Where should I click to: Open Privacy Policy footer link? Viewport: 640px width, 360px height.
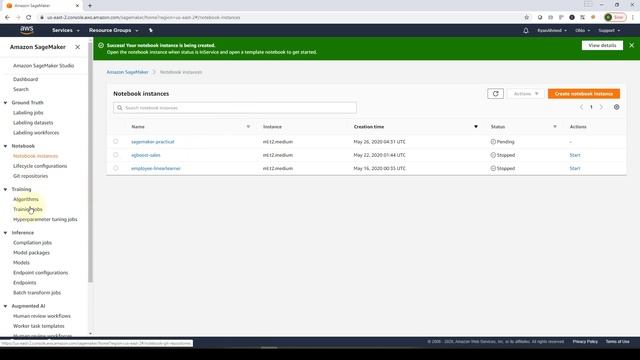click(x=585, y=341)
